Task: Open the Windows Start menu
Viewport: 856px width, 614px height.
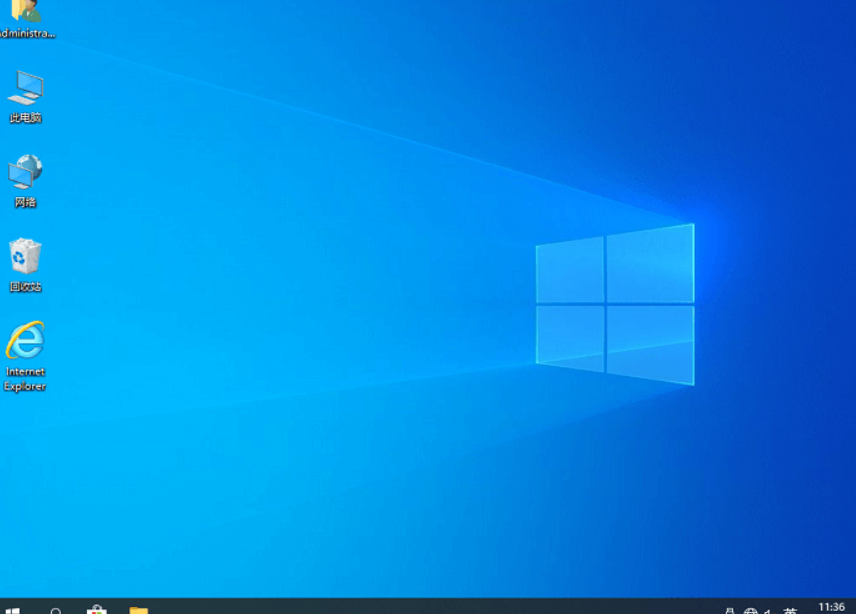Action: point(14,609)
